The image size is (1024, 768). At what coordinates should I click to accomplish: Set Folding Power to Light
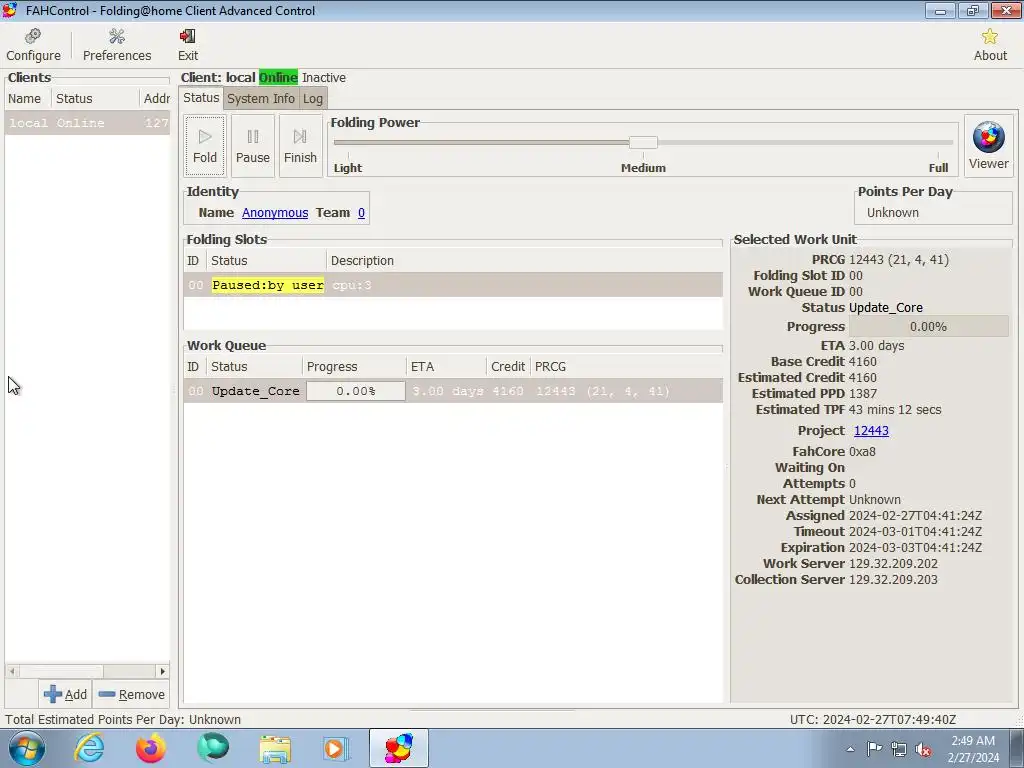click(347, 168)
